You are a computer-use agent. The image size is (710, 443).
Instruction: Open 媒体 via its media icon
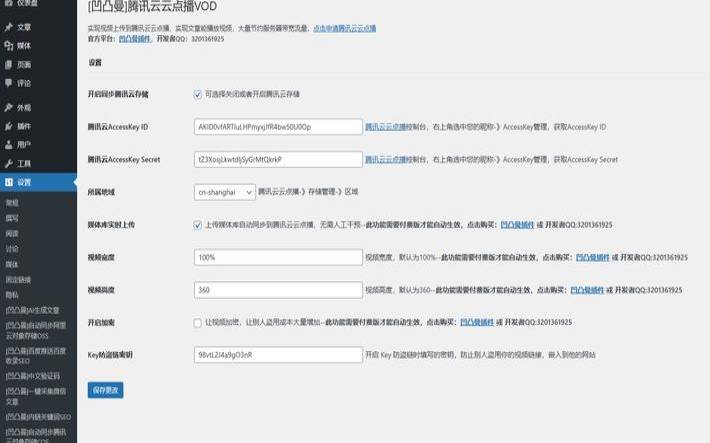(x=9, y=46)
